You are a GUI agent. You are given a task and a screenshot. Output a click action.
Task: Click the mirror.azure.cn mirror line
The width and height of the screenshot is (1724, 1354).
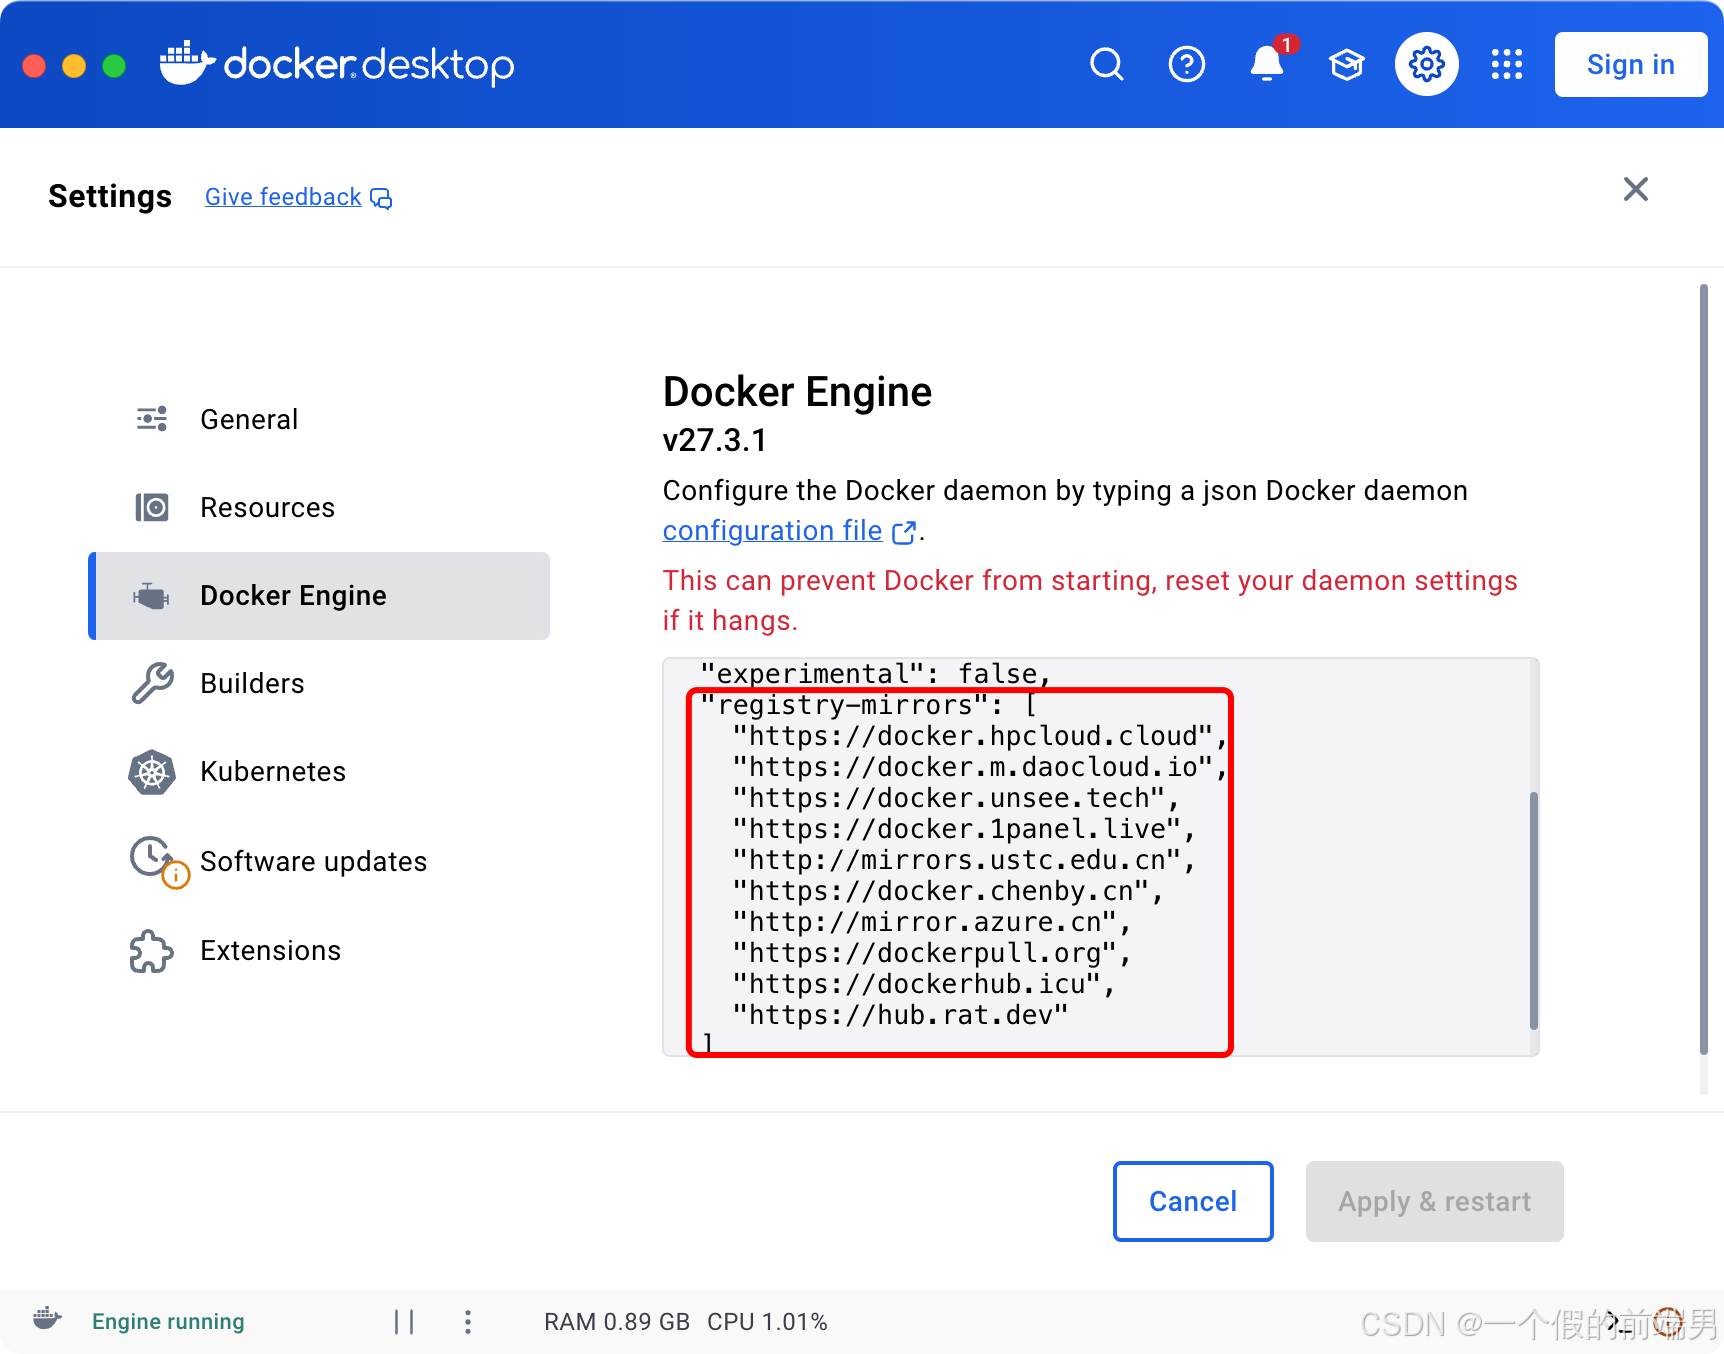coord(932,922)
